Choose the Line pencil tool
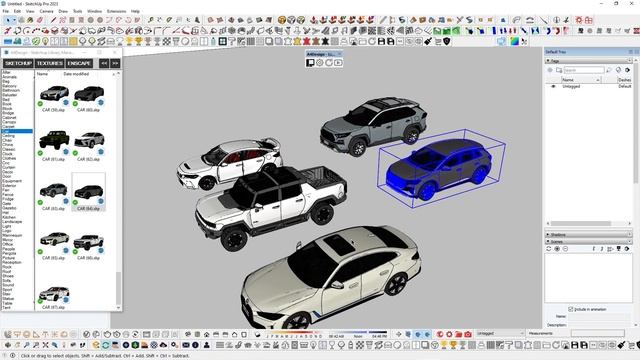Image resolution: width=640 pixels, height=360 pixels. 53,20
